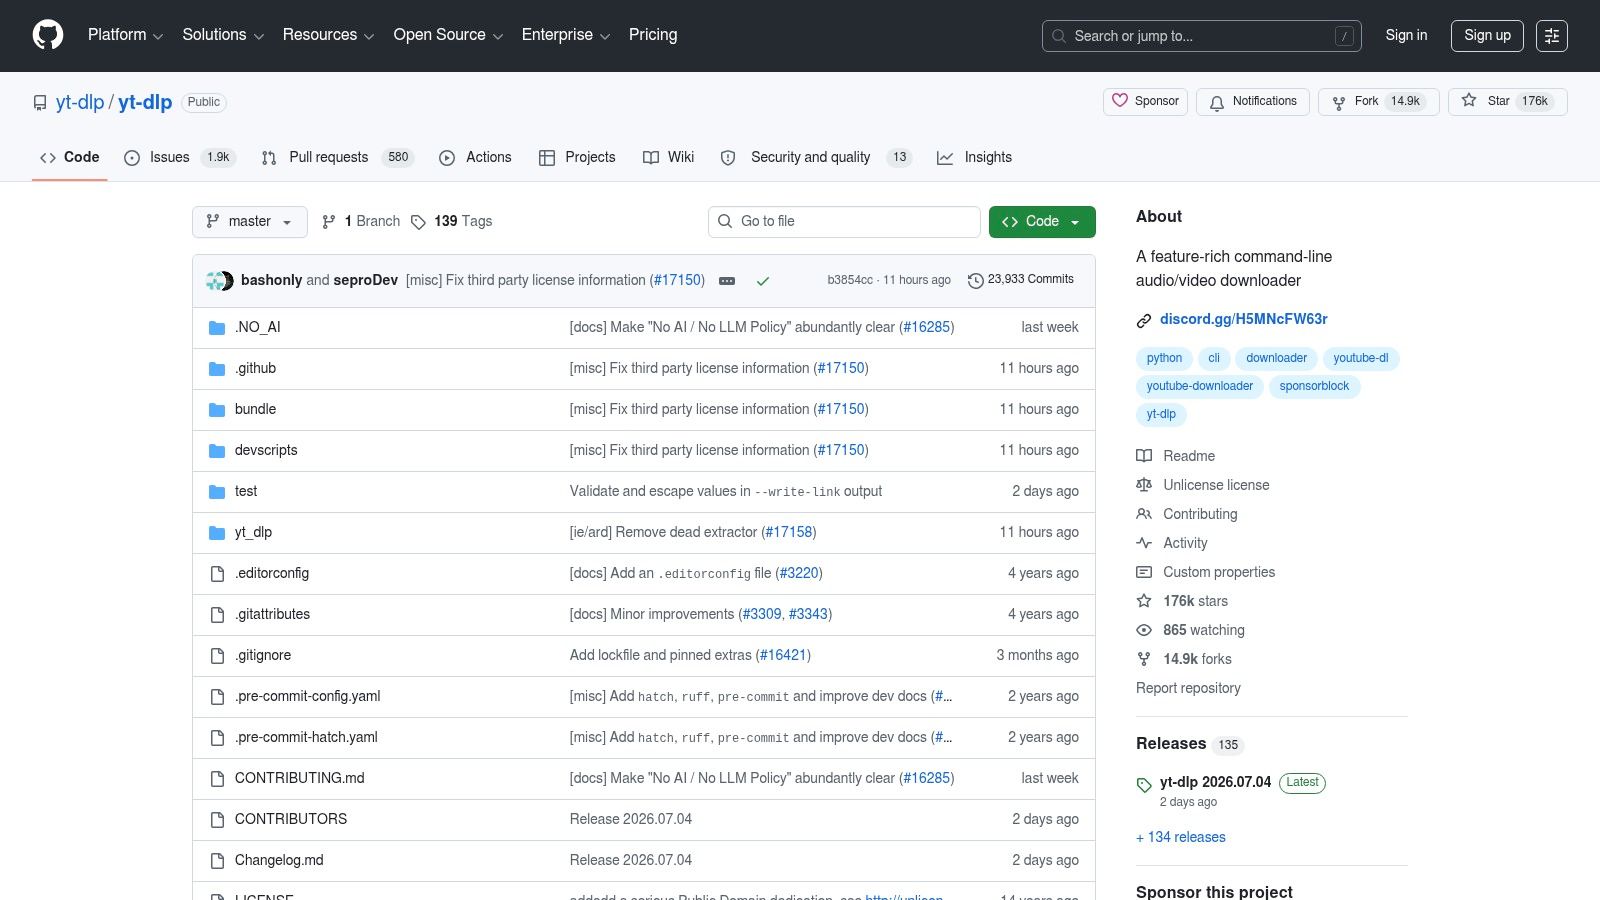Open the bundle folder icon
Screen dimensions: 1600x900
click(217, 410)
